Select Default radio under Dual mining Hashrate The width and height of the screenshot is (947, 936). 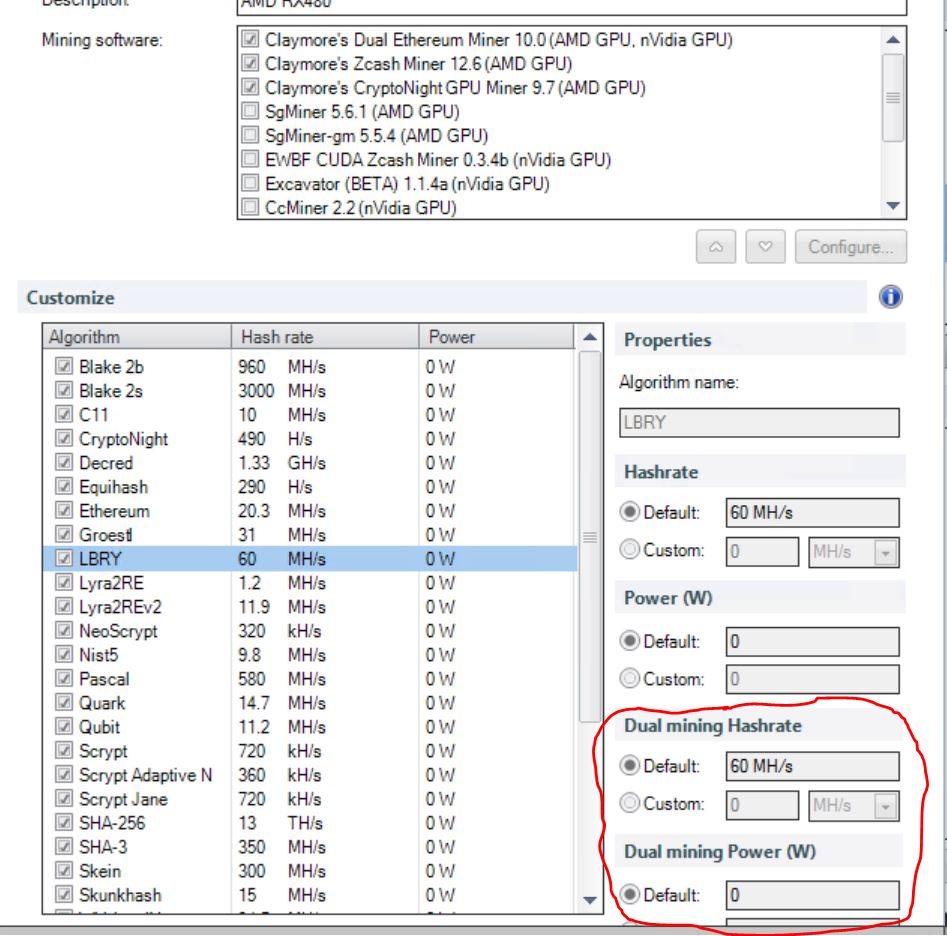[x=629, y=766]
